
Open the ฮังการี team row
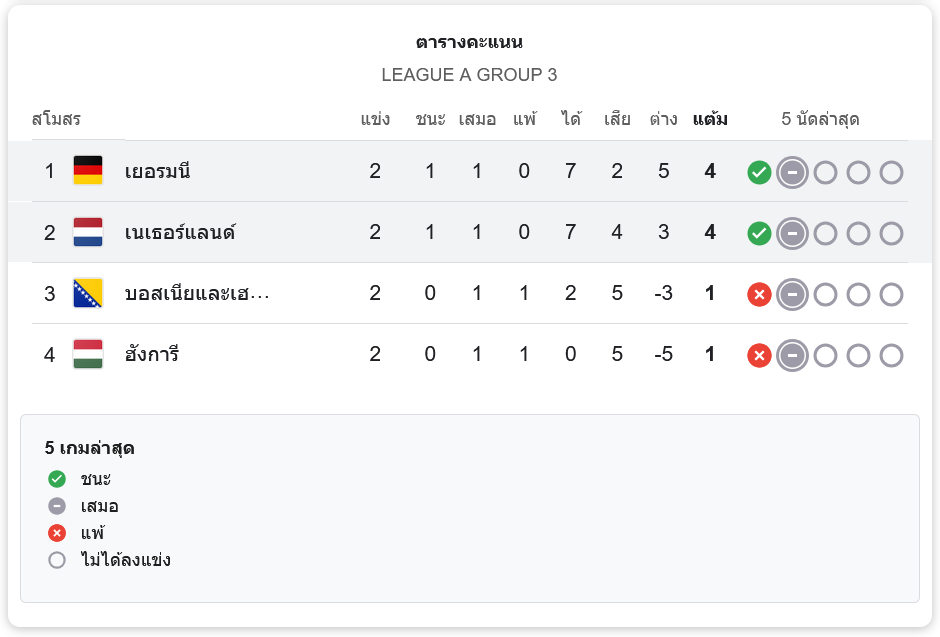pos(470,354)
